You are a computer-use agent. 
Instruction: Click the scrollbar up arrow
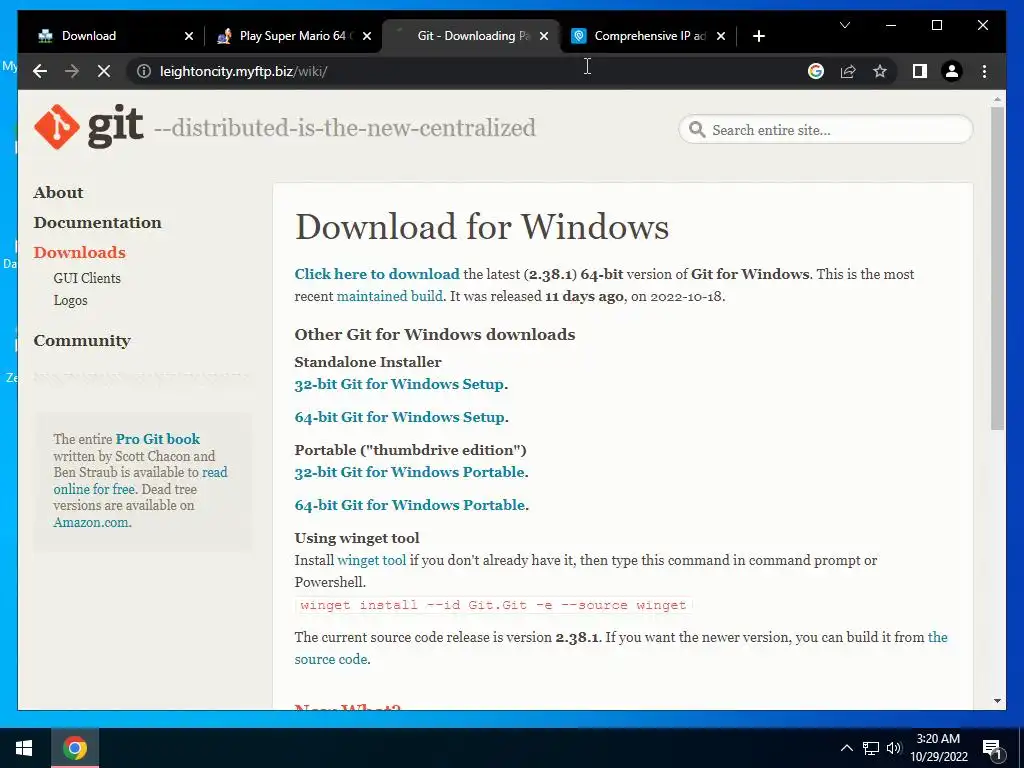(x=997, y=100)
